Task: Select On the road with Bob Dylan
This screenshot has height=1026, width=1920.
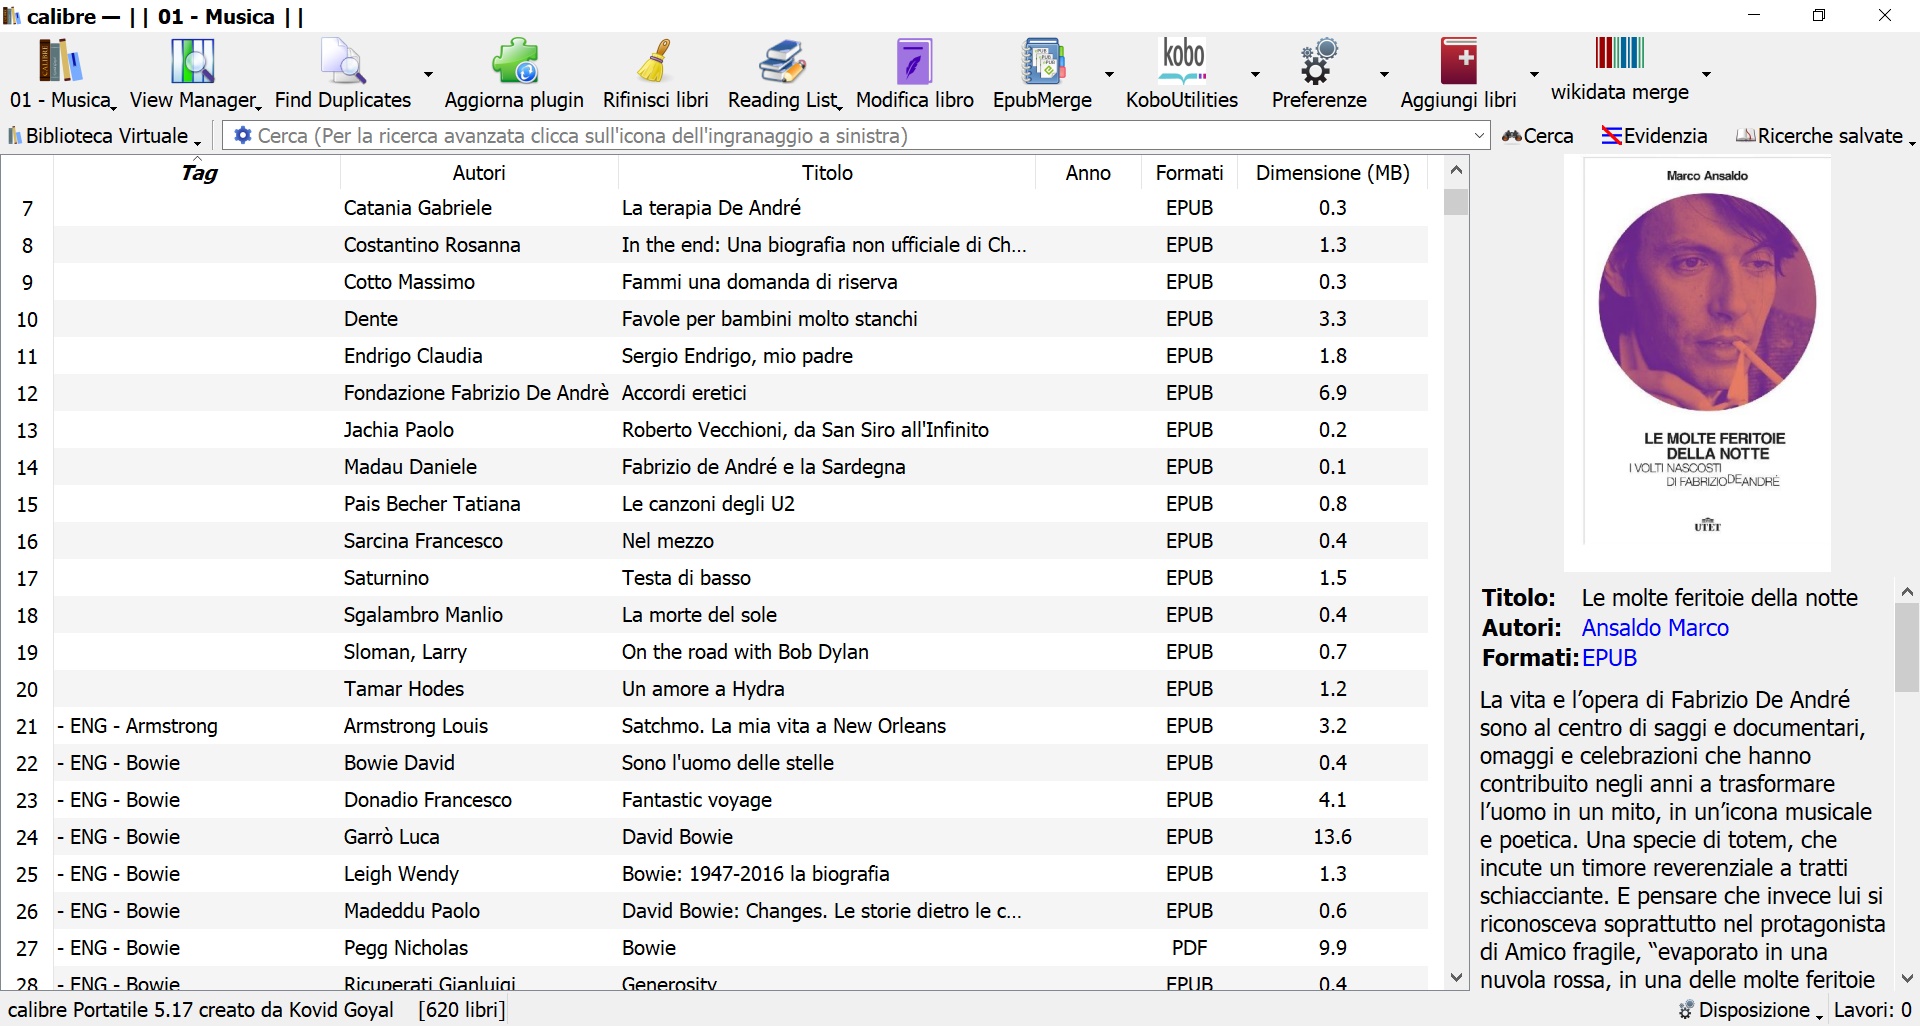Action: (745, 652)
